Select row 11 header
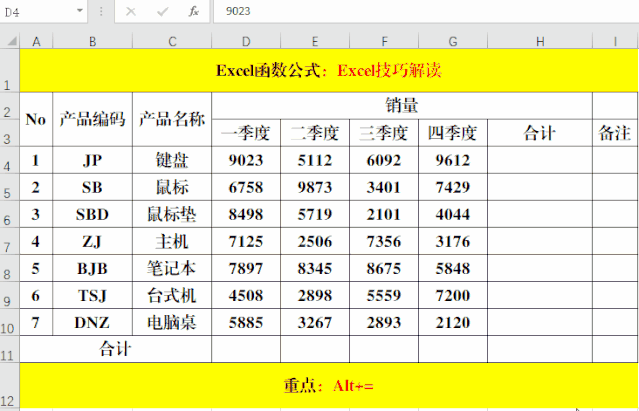The image size is (639, 411). (10, 350)
